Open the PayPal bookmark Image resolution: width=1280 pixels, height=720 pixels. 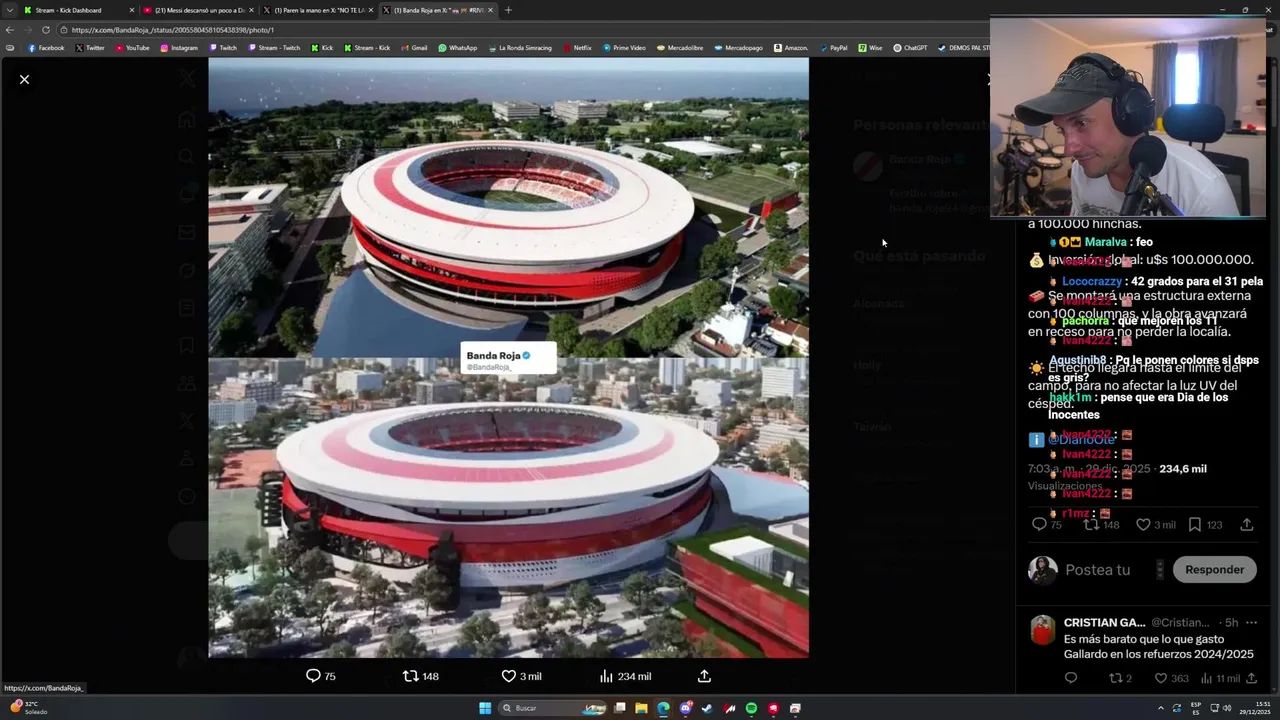[833, 48]
